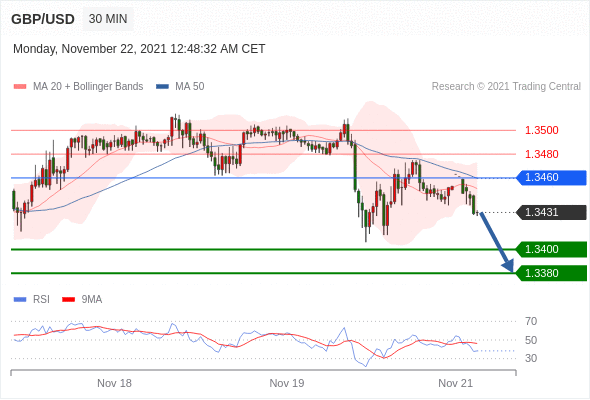Click the 9MA red legend swatch
Viewport: 590px width, 400px height.
[68, 300]
